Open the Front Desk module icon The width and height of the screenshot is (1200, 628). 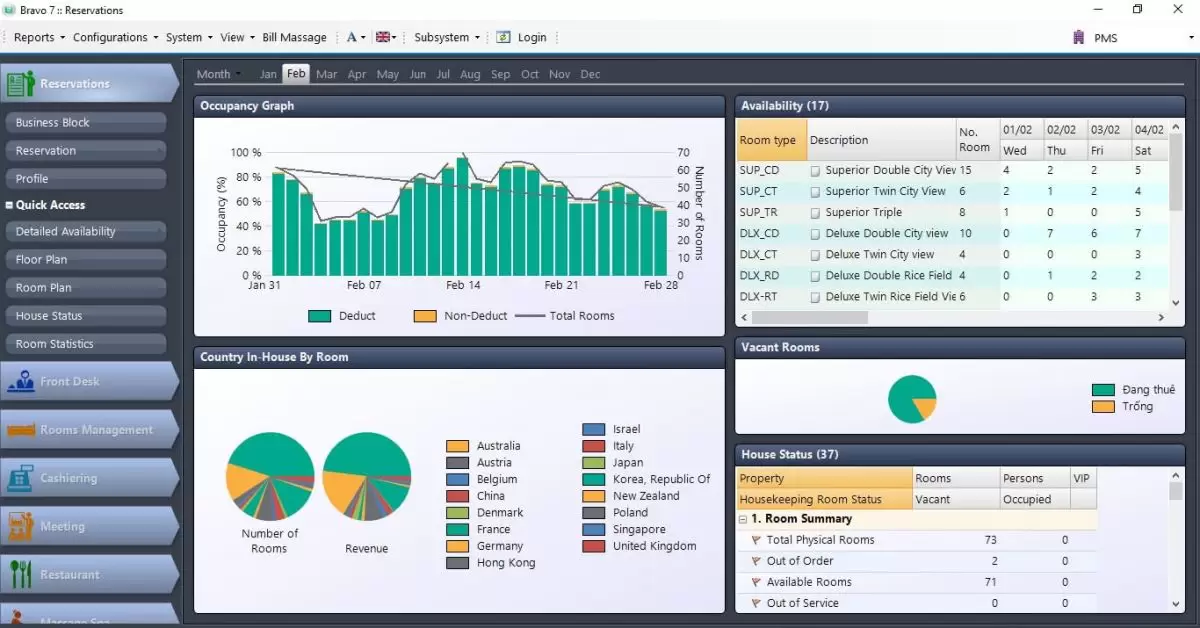21,381
